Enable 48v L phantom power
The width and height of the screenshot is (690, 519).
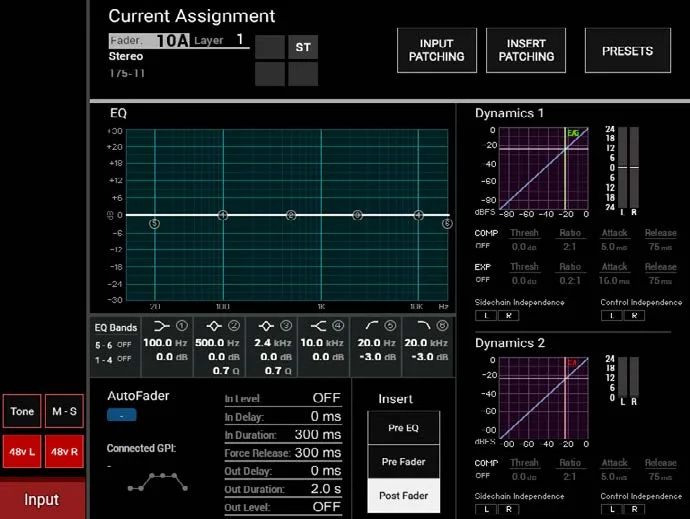[x=22, y=452]
